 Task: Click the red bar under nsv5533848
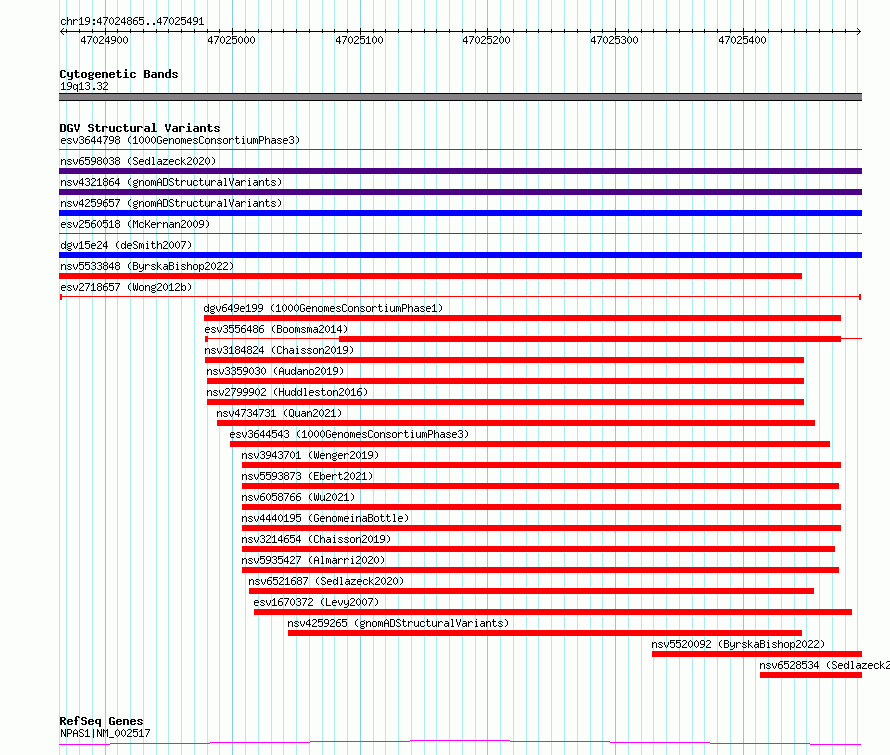pyautogui.click(x=430, y=276)
